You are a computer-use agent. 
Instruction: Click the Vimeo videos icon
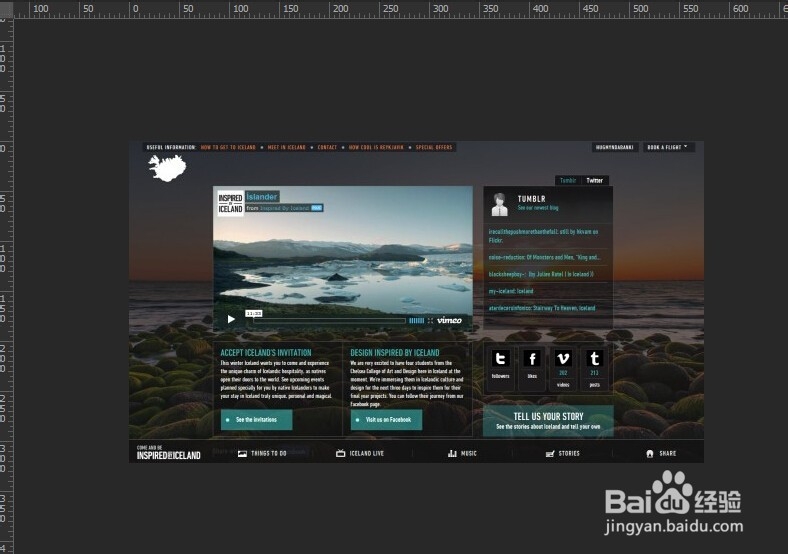pos(563,358)
